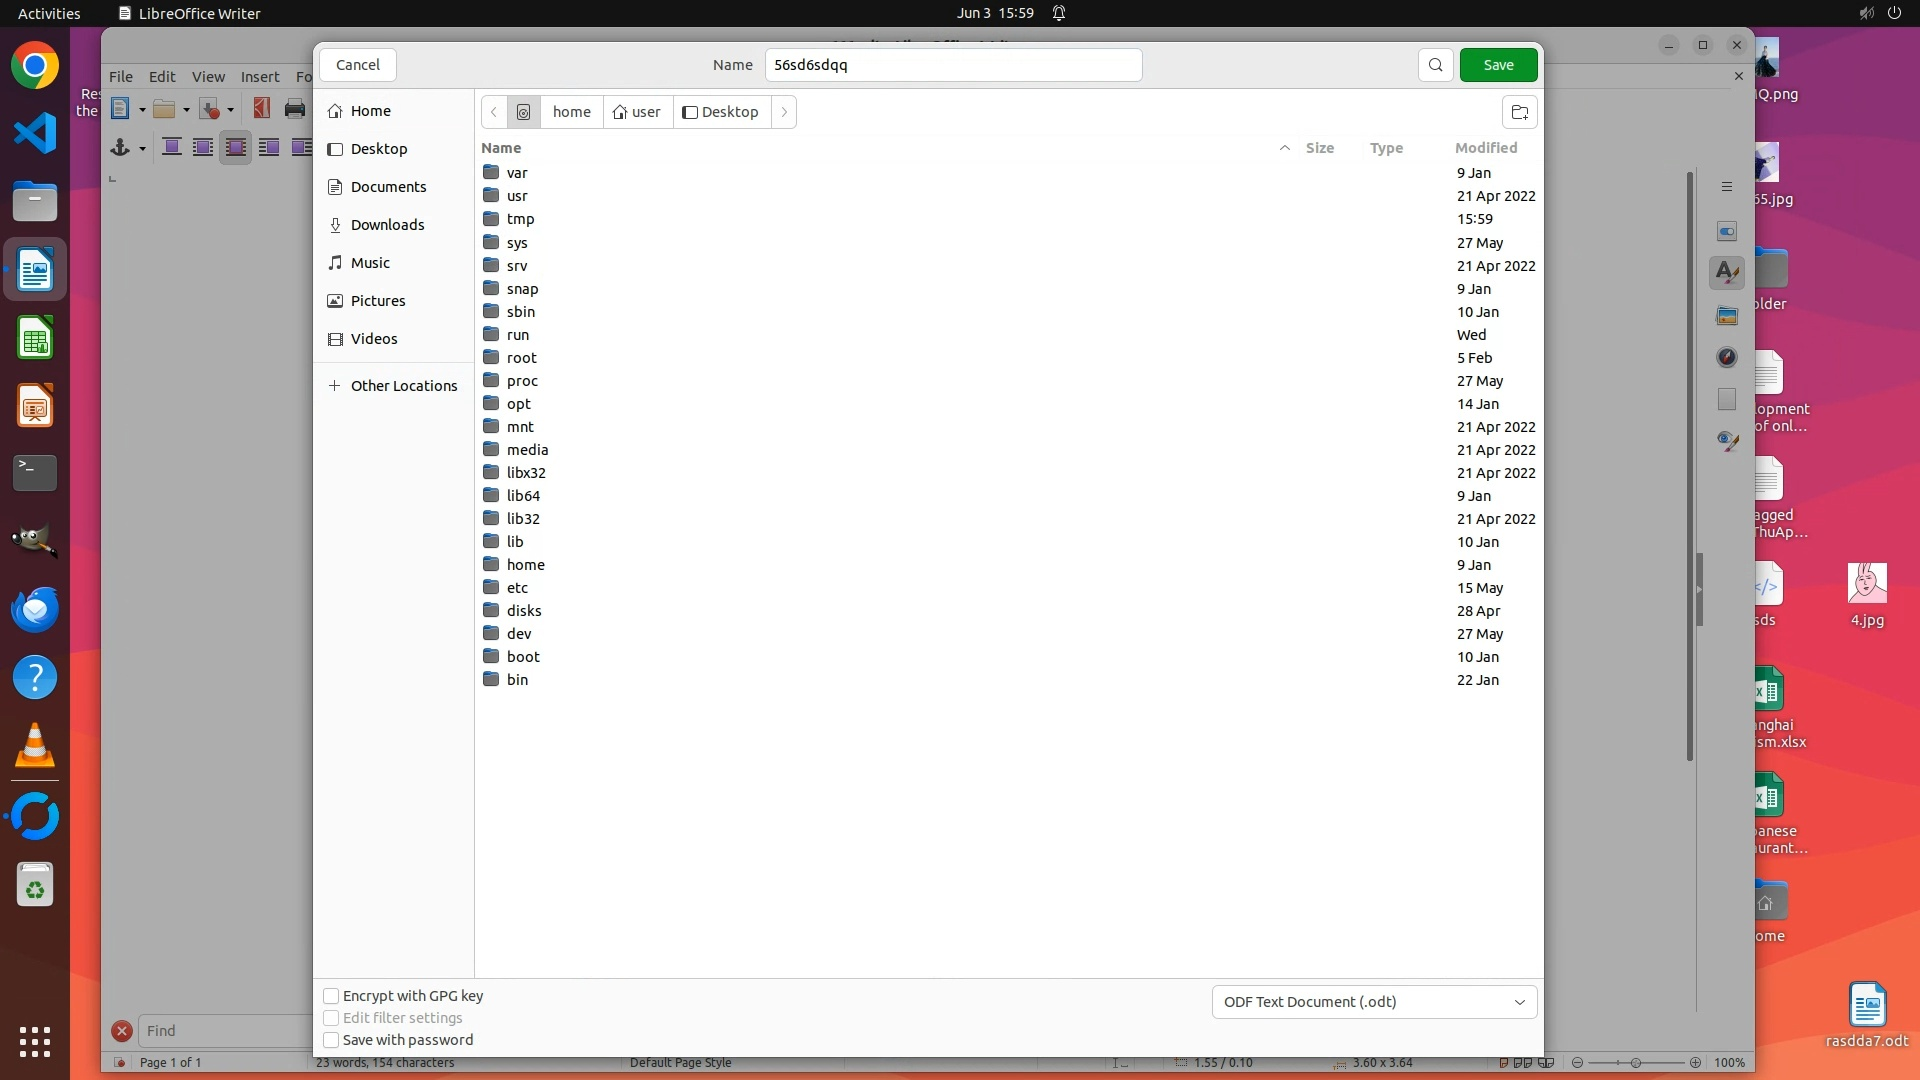Open the Navigator sidebar compass icon
This screenshot has height=1080, width=1920.
[x=1727, y=357]
